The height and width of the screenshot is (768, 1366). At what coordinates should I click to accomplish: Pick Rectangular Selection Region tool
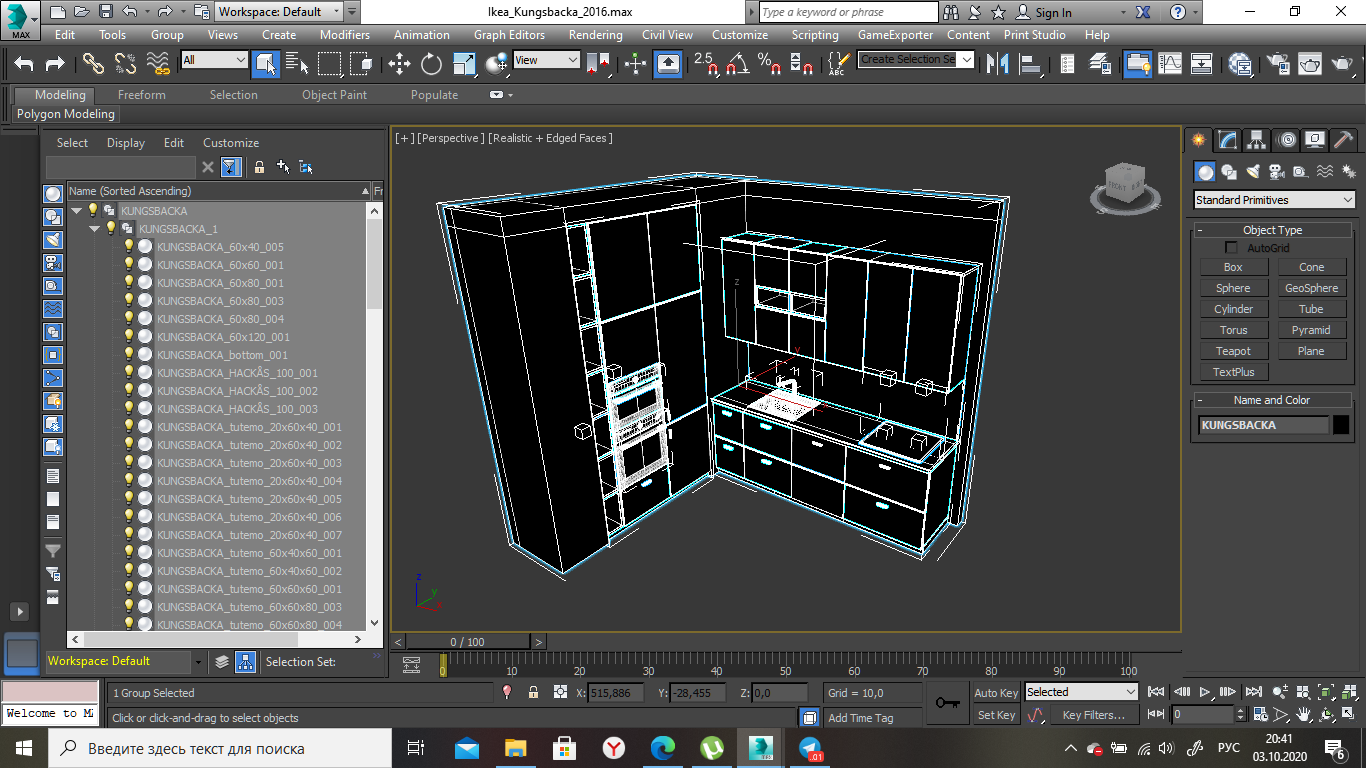[x=329, y=64]
